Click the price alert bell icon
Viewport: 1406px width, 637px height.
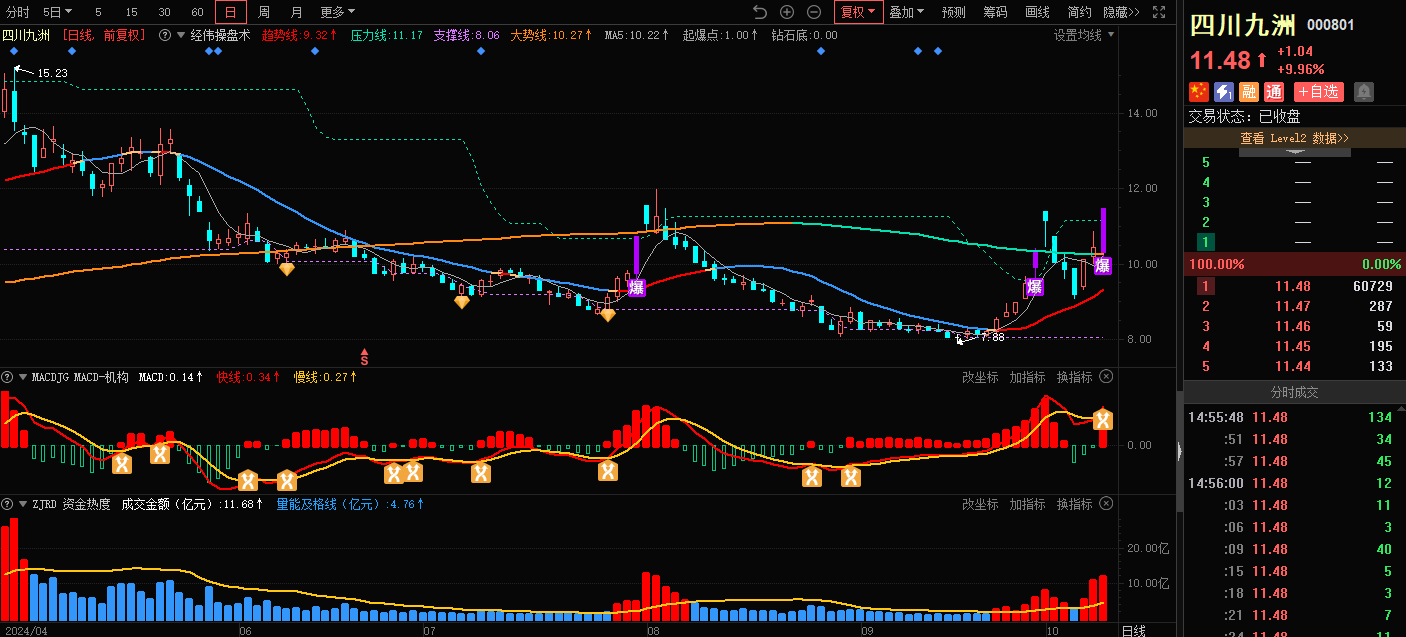coord(1363,91)
